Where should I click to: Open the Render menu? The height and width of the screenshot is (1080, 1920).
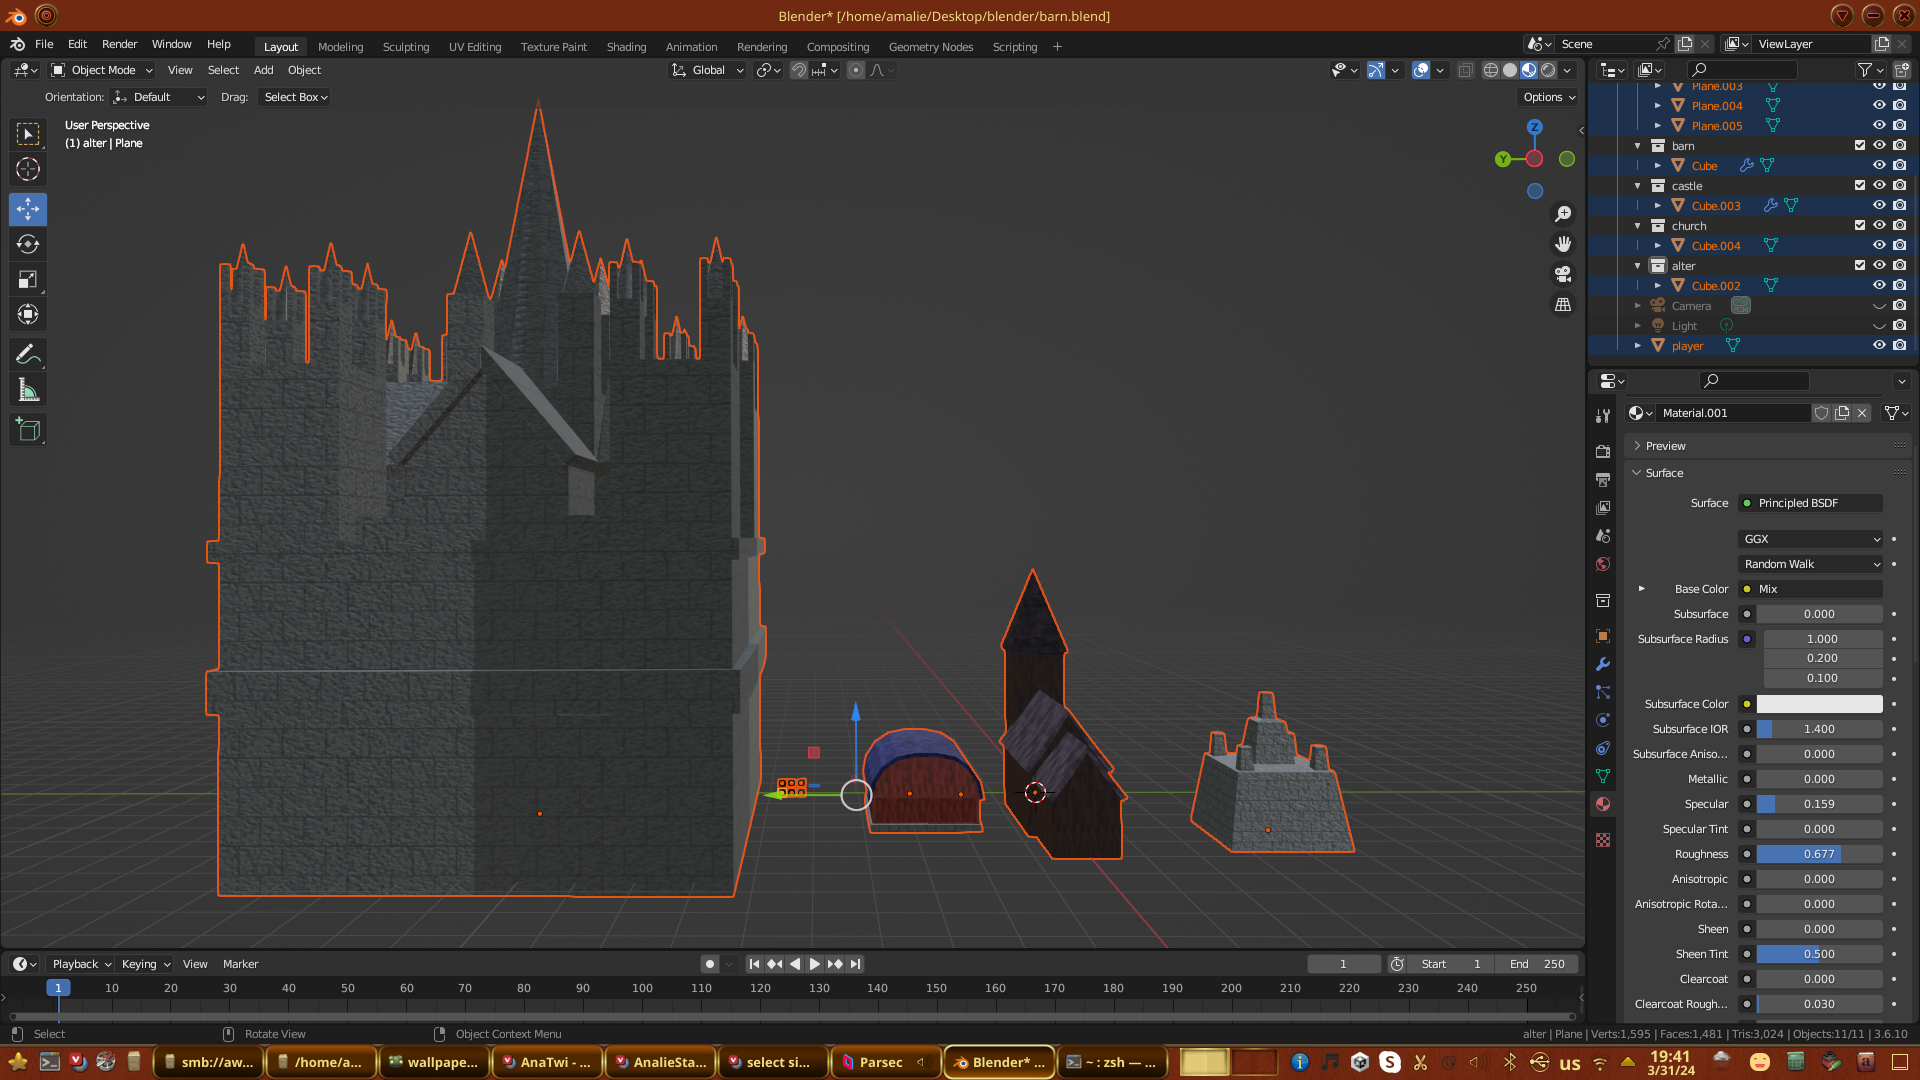(x=119, y=44)
